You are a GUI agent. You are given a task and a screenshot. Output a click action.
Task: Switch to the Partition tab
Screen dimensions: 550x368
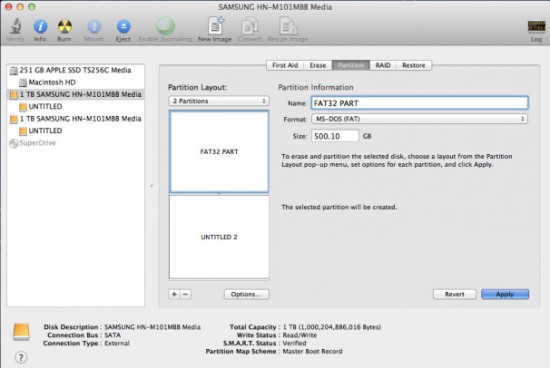click(x=351, y=65)
